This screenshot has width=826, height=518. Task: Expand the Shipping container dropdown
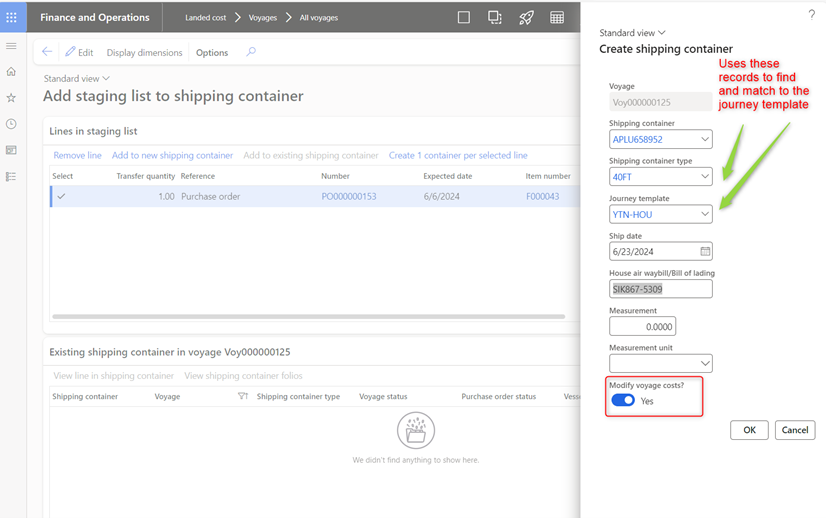[705, 140]
